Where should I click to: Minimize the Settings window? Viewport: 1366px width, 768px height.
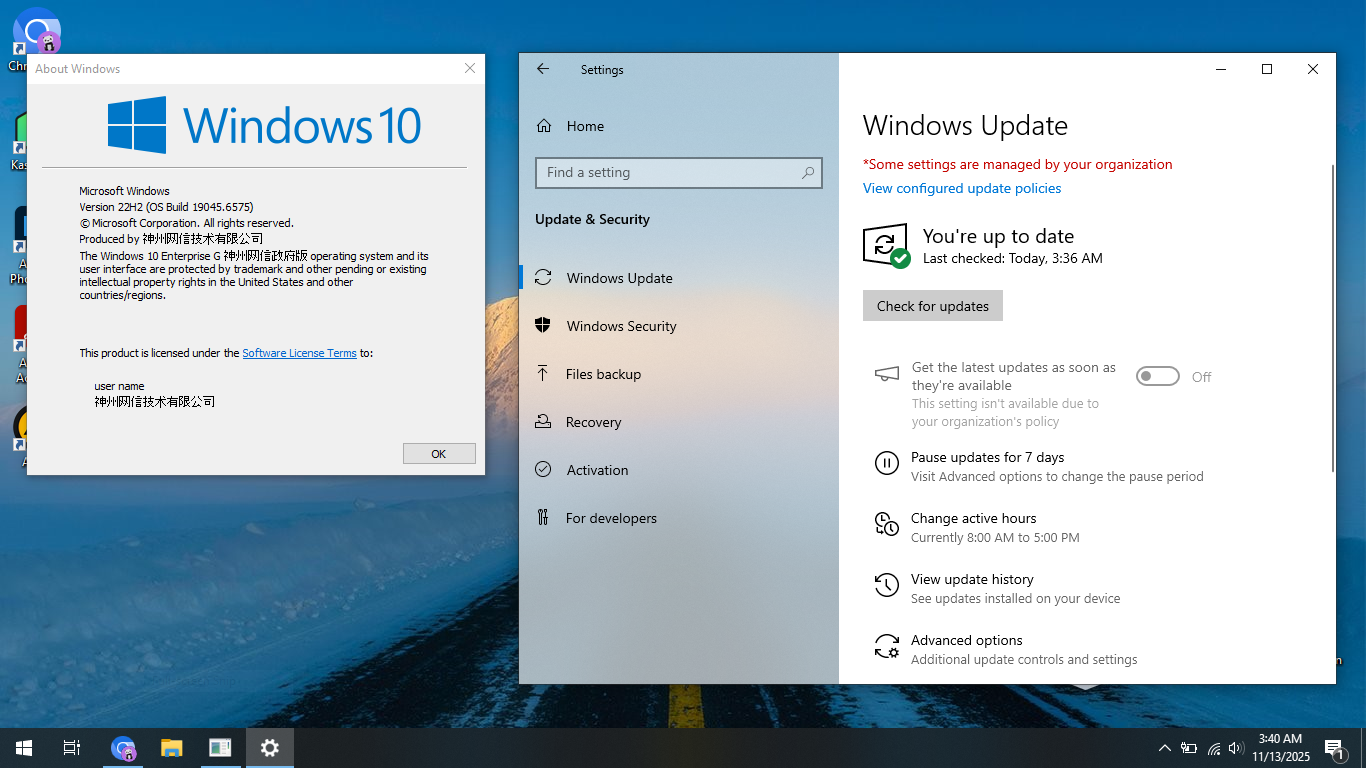tap(1221, 69)
